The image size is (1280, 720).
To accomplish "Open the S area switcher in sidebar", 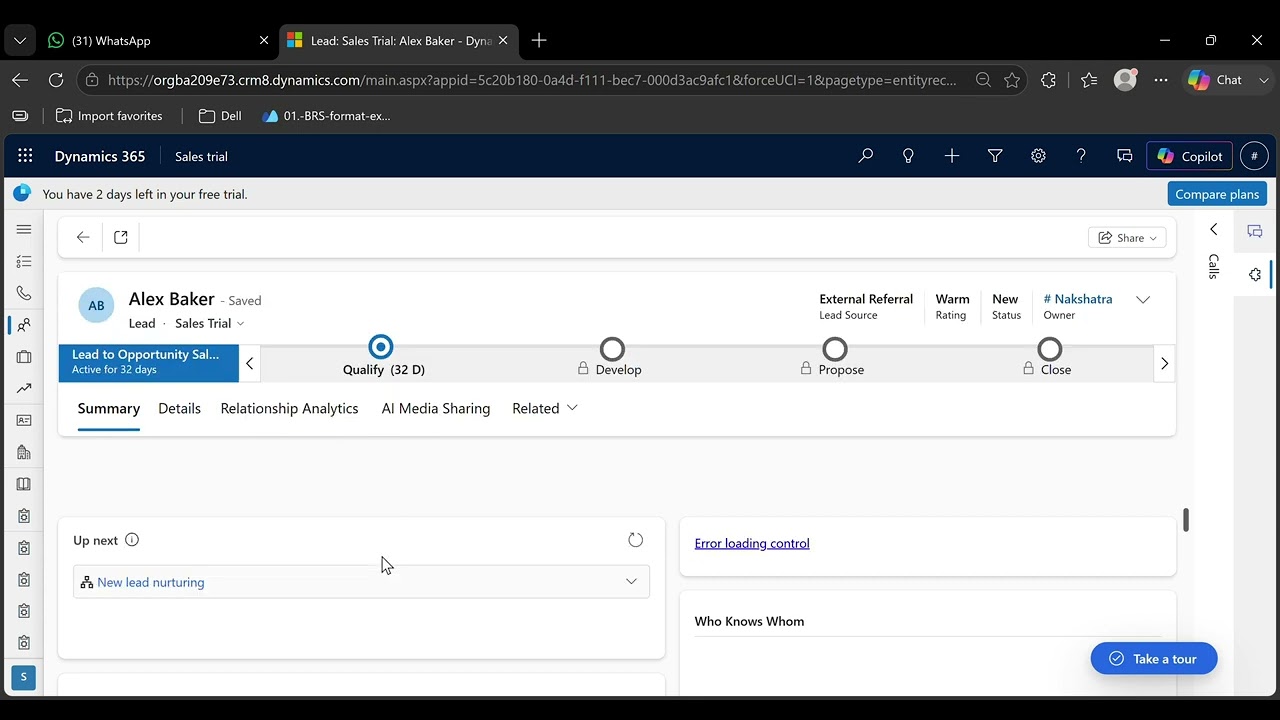I will tap(24, 677).
